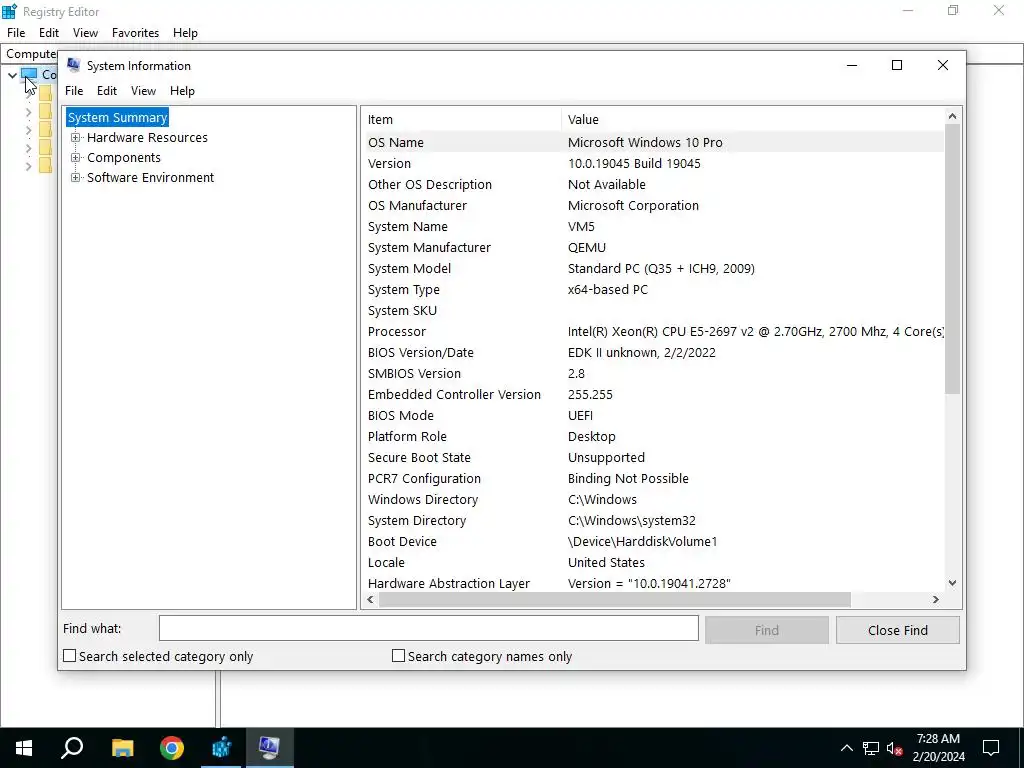1024x768 pixels.
Task: Click System Information title bar icon
Action: click(x=74, y=65)
